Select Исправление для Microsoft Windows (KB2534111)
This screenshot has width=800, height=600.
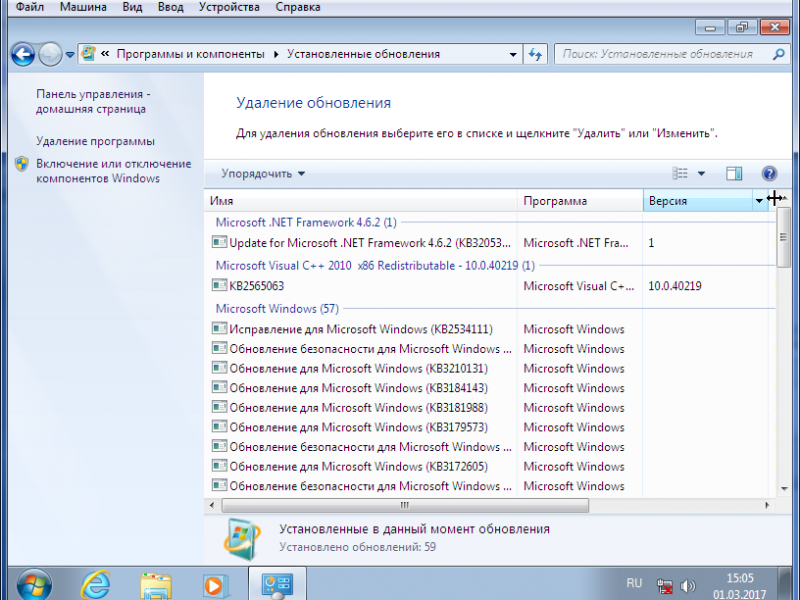pyautogui.click(x=490, y=329)
